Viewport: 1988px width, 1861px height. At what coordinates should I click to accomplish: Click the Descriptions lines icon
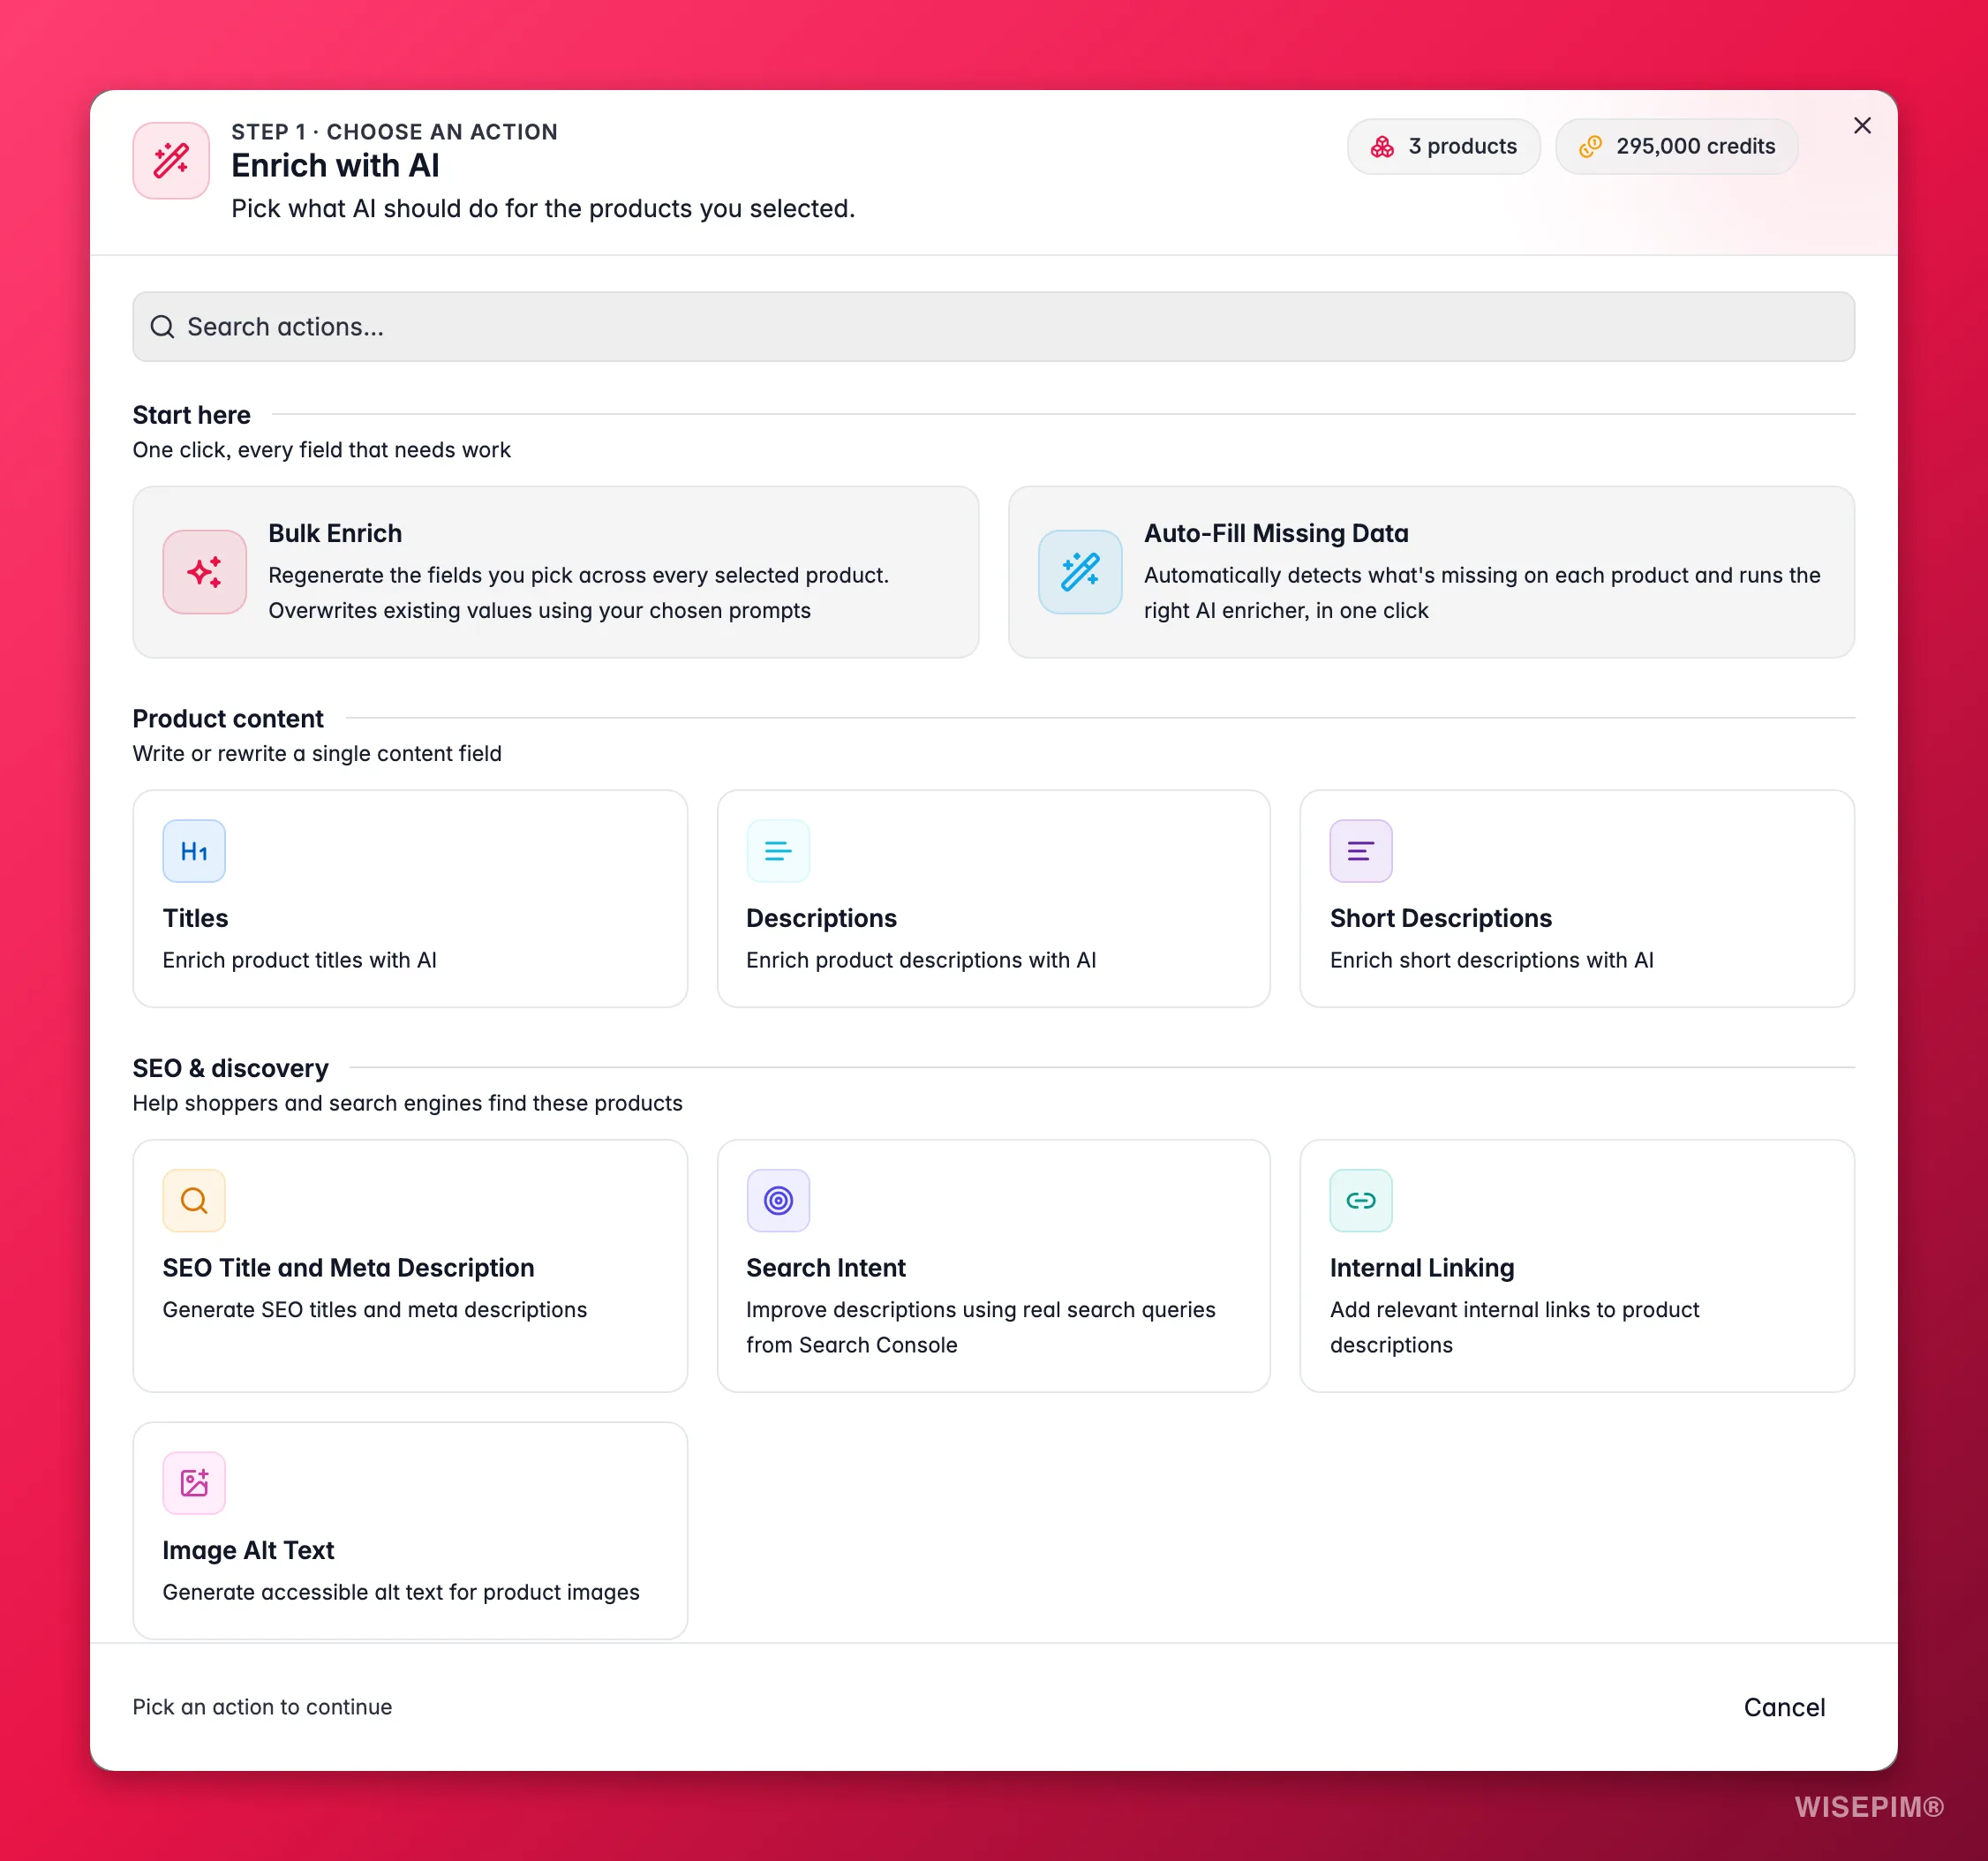click(778, 851)
